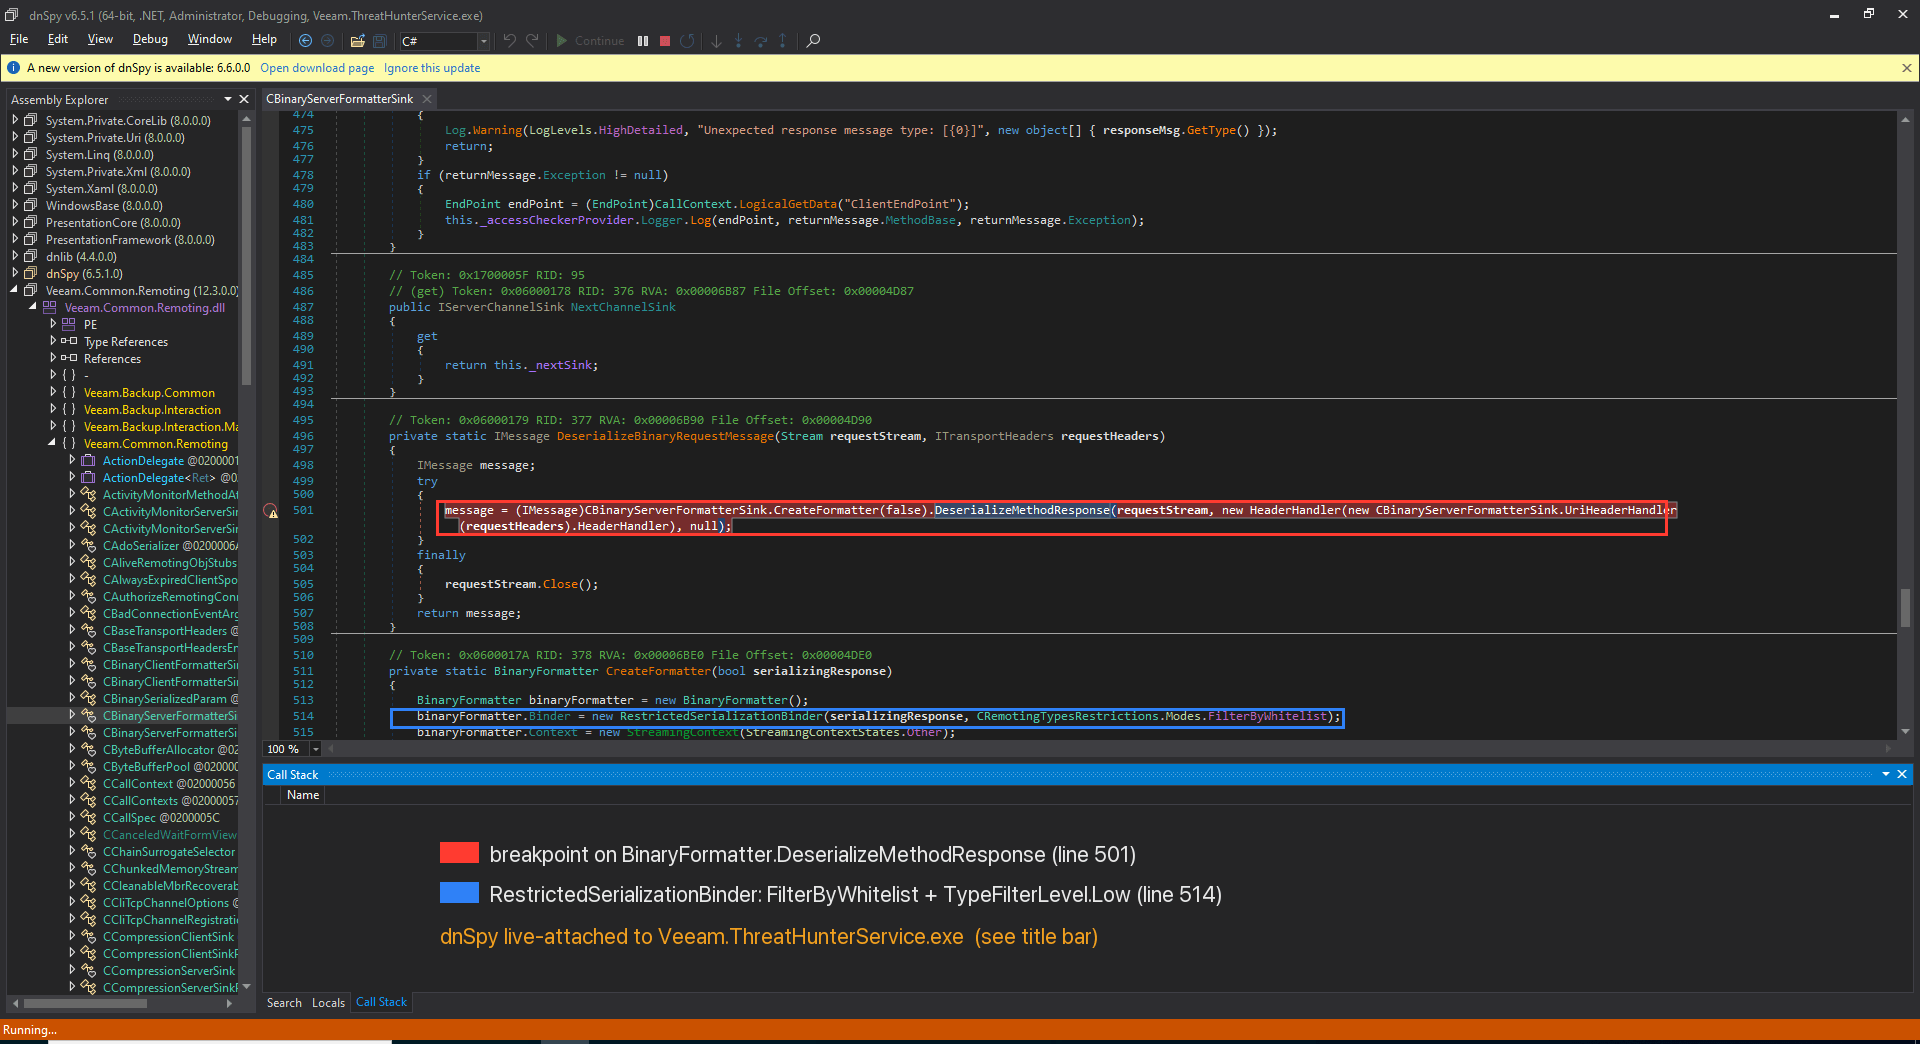
Task: Close the CBinaryServerFormatterSink tab
Action: pyautogui.click(x=427, y=99)
